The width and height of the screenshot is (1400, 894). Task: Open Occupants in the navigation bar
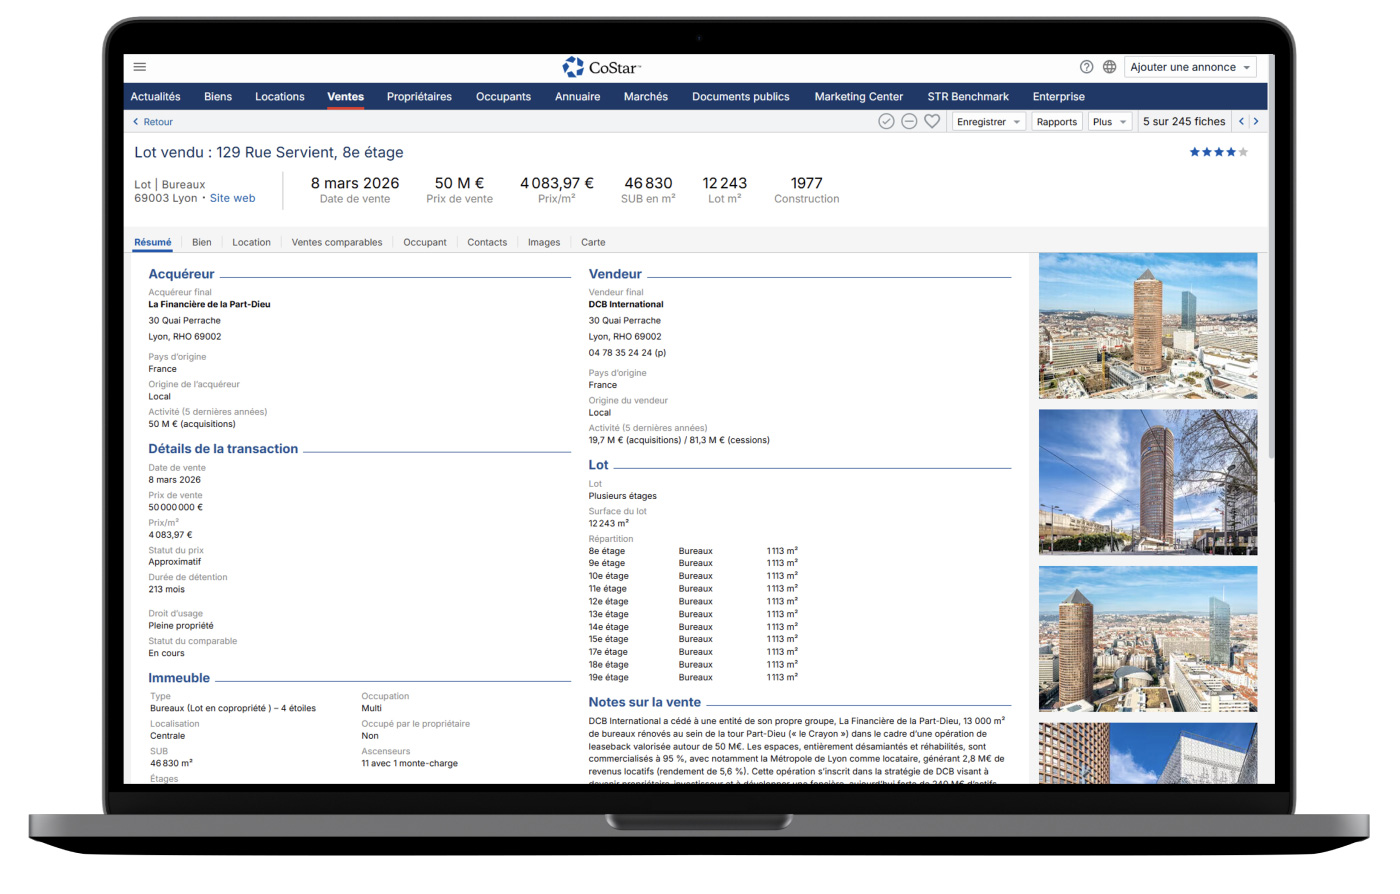point(503,97)
